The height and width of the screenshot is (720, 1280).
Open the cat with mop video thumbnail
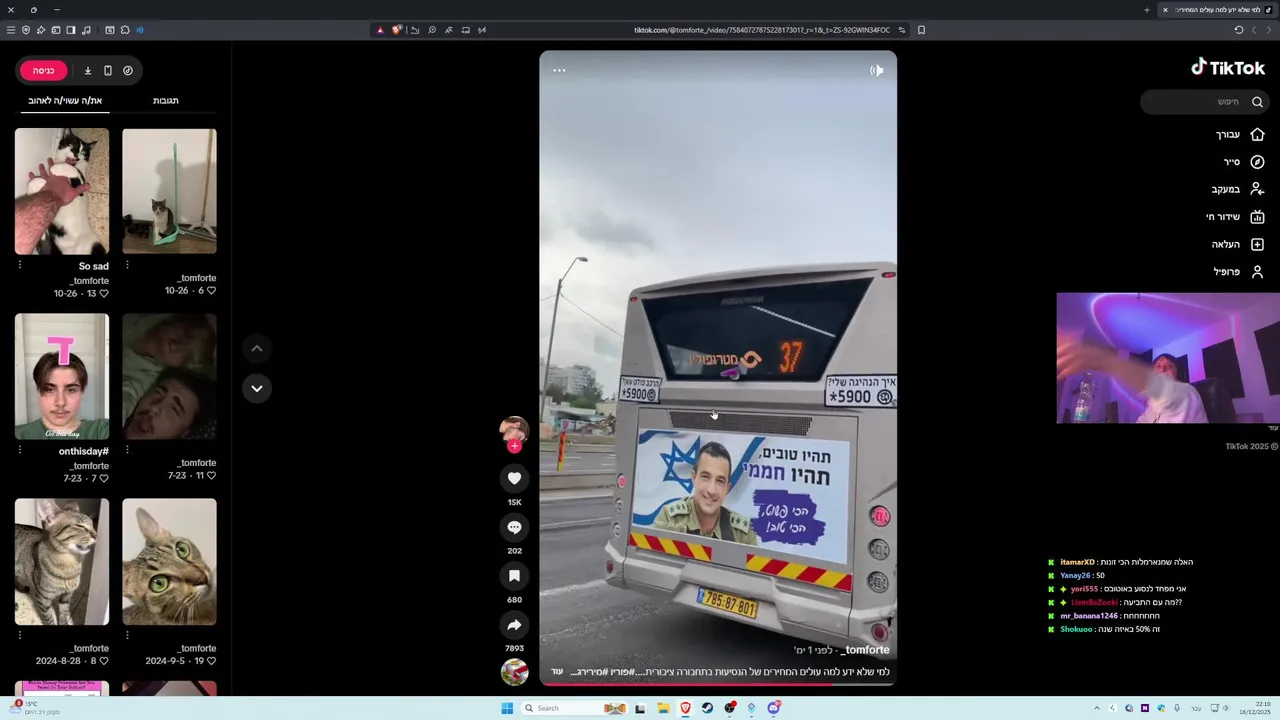169,191
